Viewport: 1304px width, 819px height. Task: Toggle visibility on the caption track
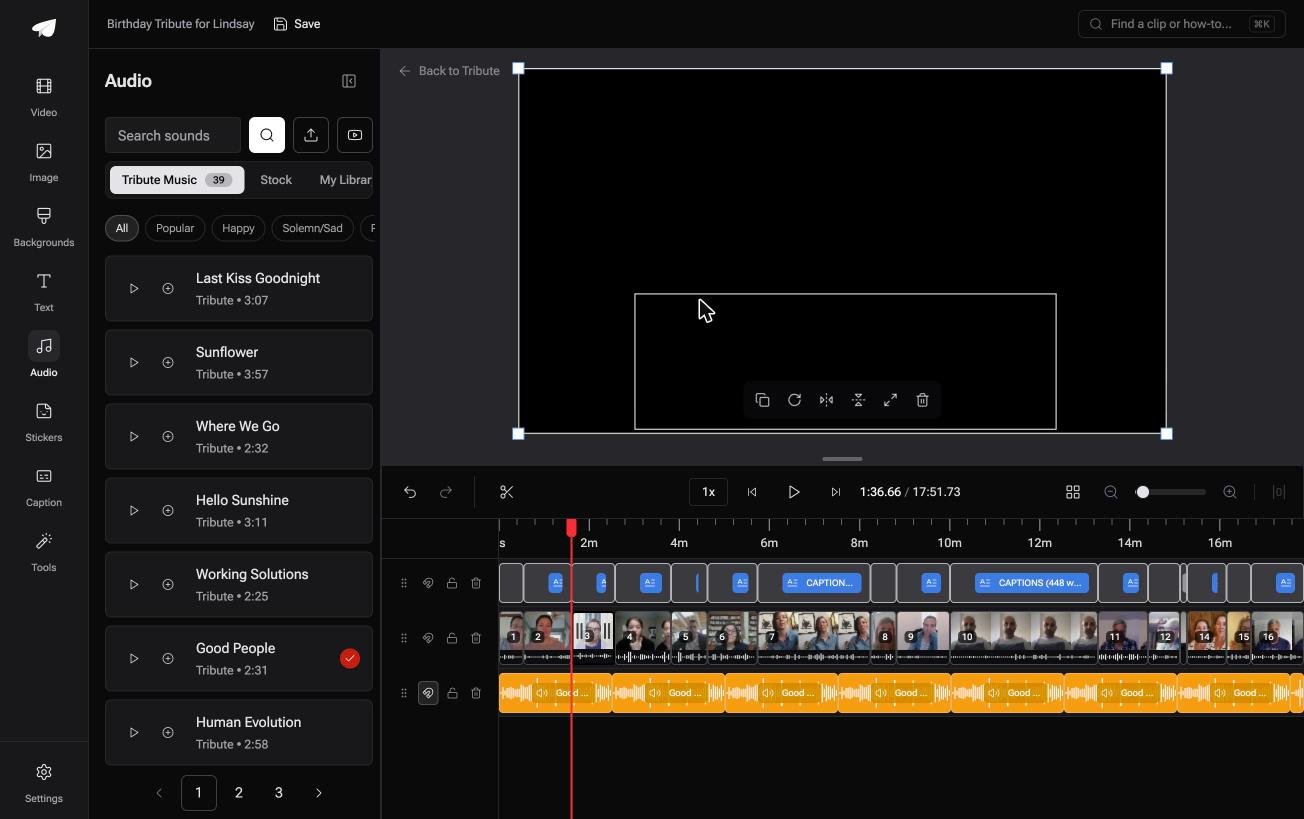pyautogui.click(x=428, y=583)
